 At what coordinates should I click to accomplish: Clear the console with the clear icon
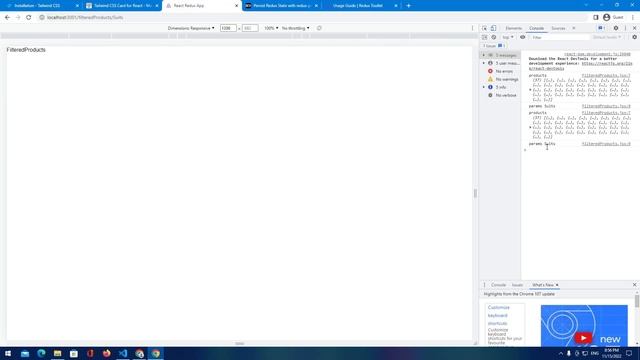coord(493,37)
